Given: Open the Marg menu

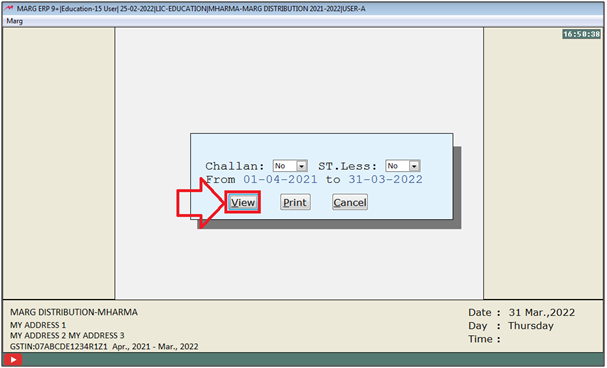Looking at the screenshot, I should click(x=15, y=21).
